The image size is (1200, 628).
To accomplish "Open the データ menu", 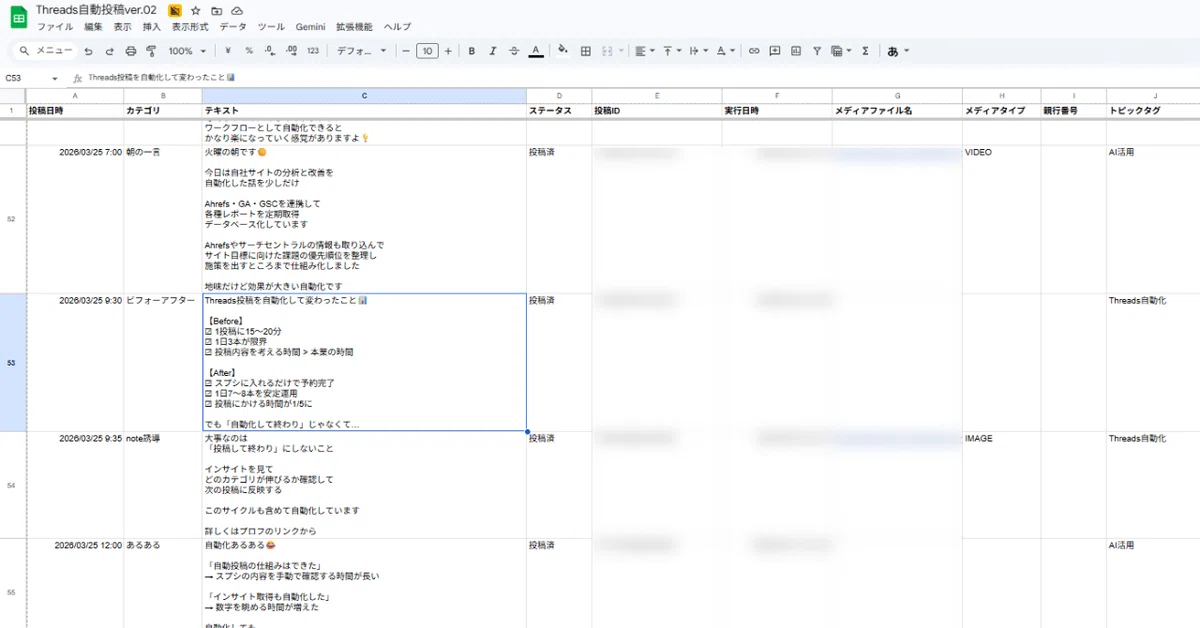I will click(x=233, y=27).
